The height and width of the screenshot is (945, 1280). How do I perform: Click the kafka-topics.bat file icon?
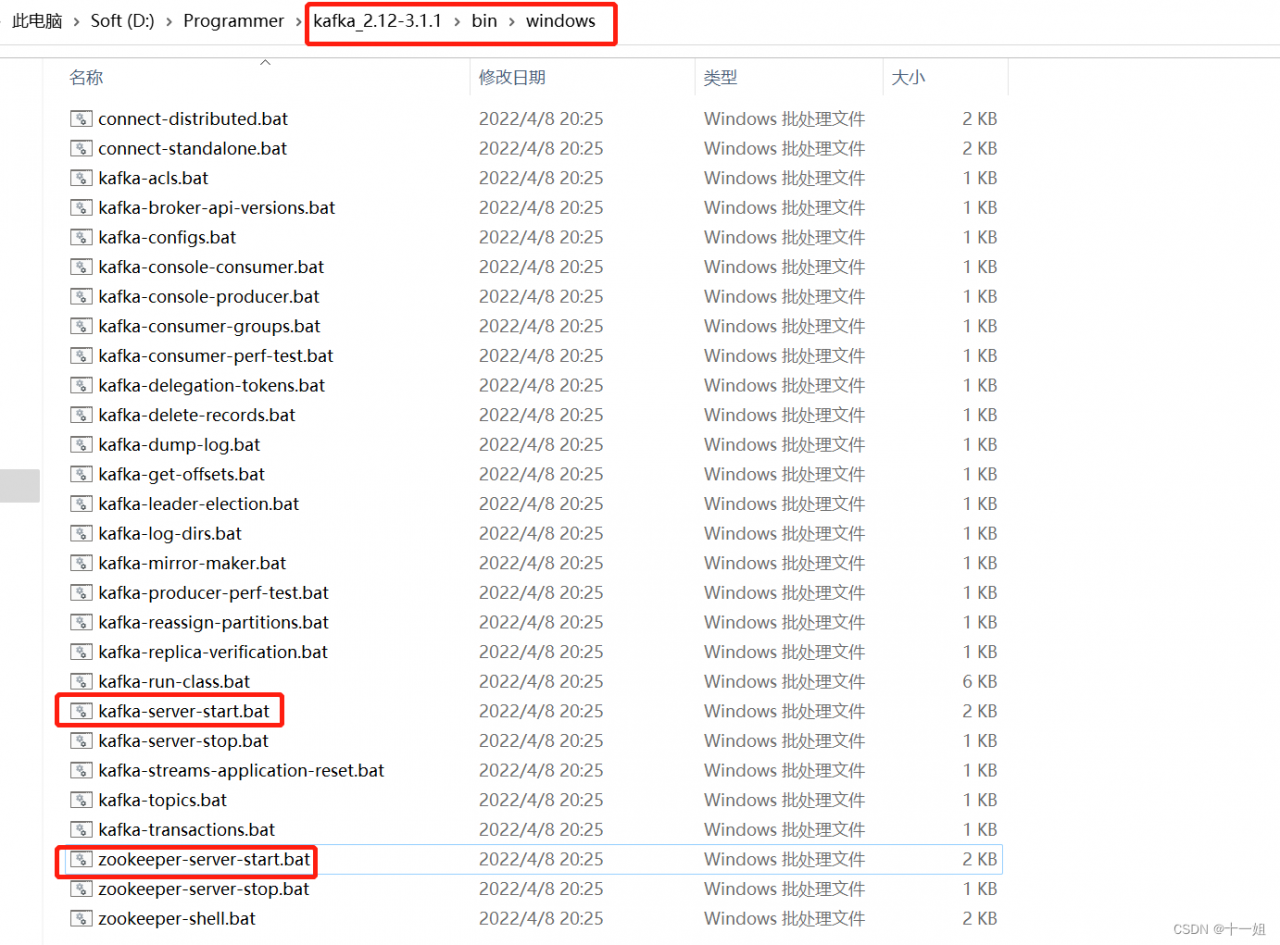(x=81, y=800)
